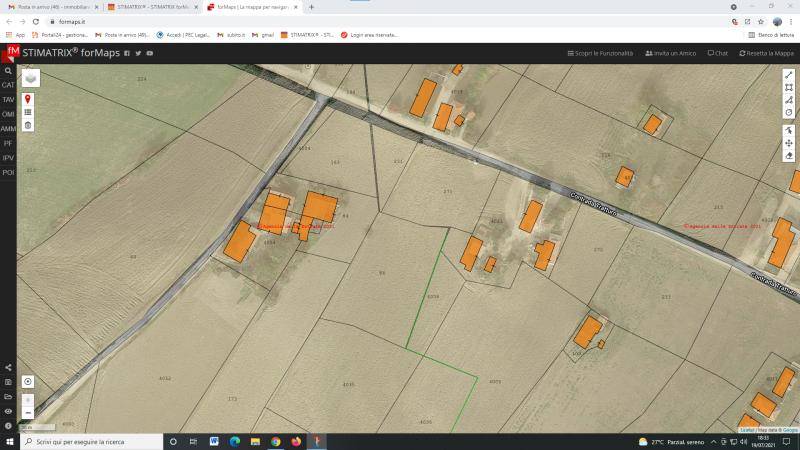
Task: Activate the move drawing tool
Action: 789,143
